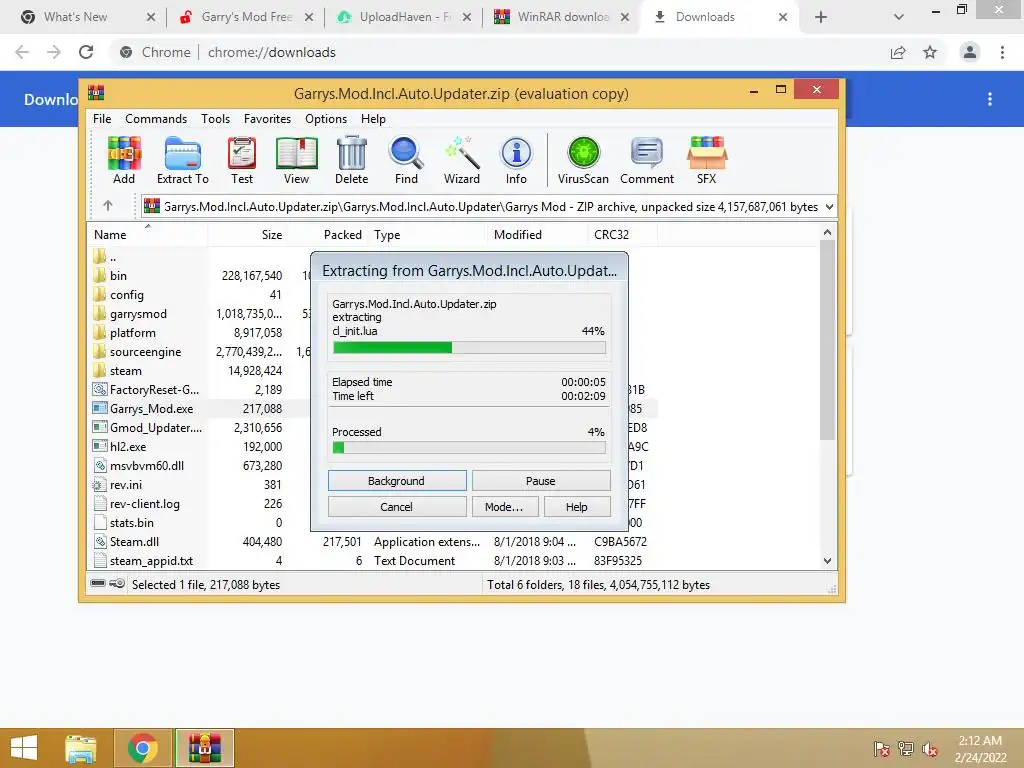Sort by the Size column header
Image resolution: width=1024 pixels, height=768 pixels.
coord(247,234)
